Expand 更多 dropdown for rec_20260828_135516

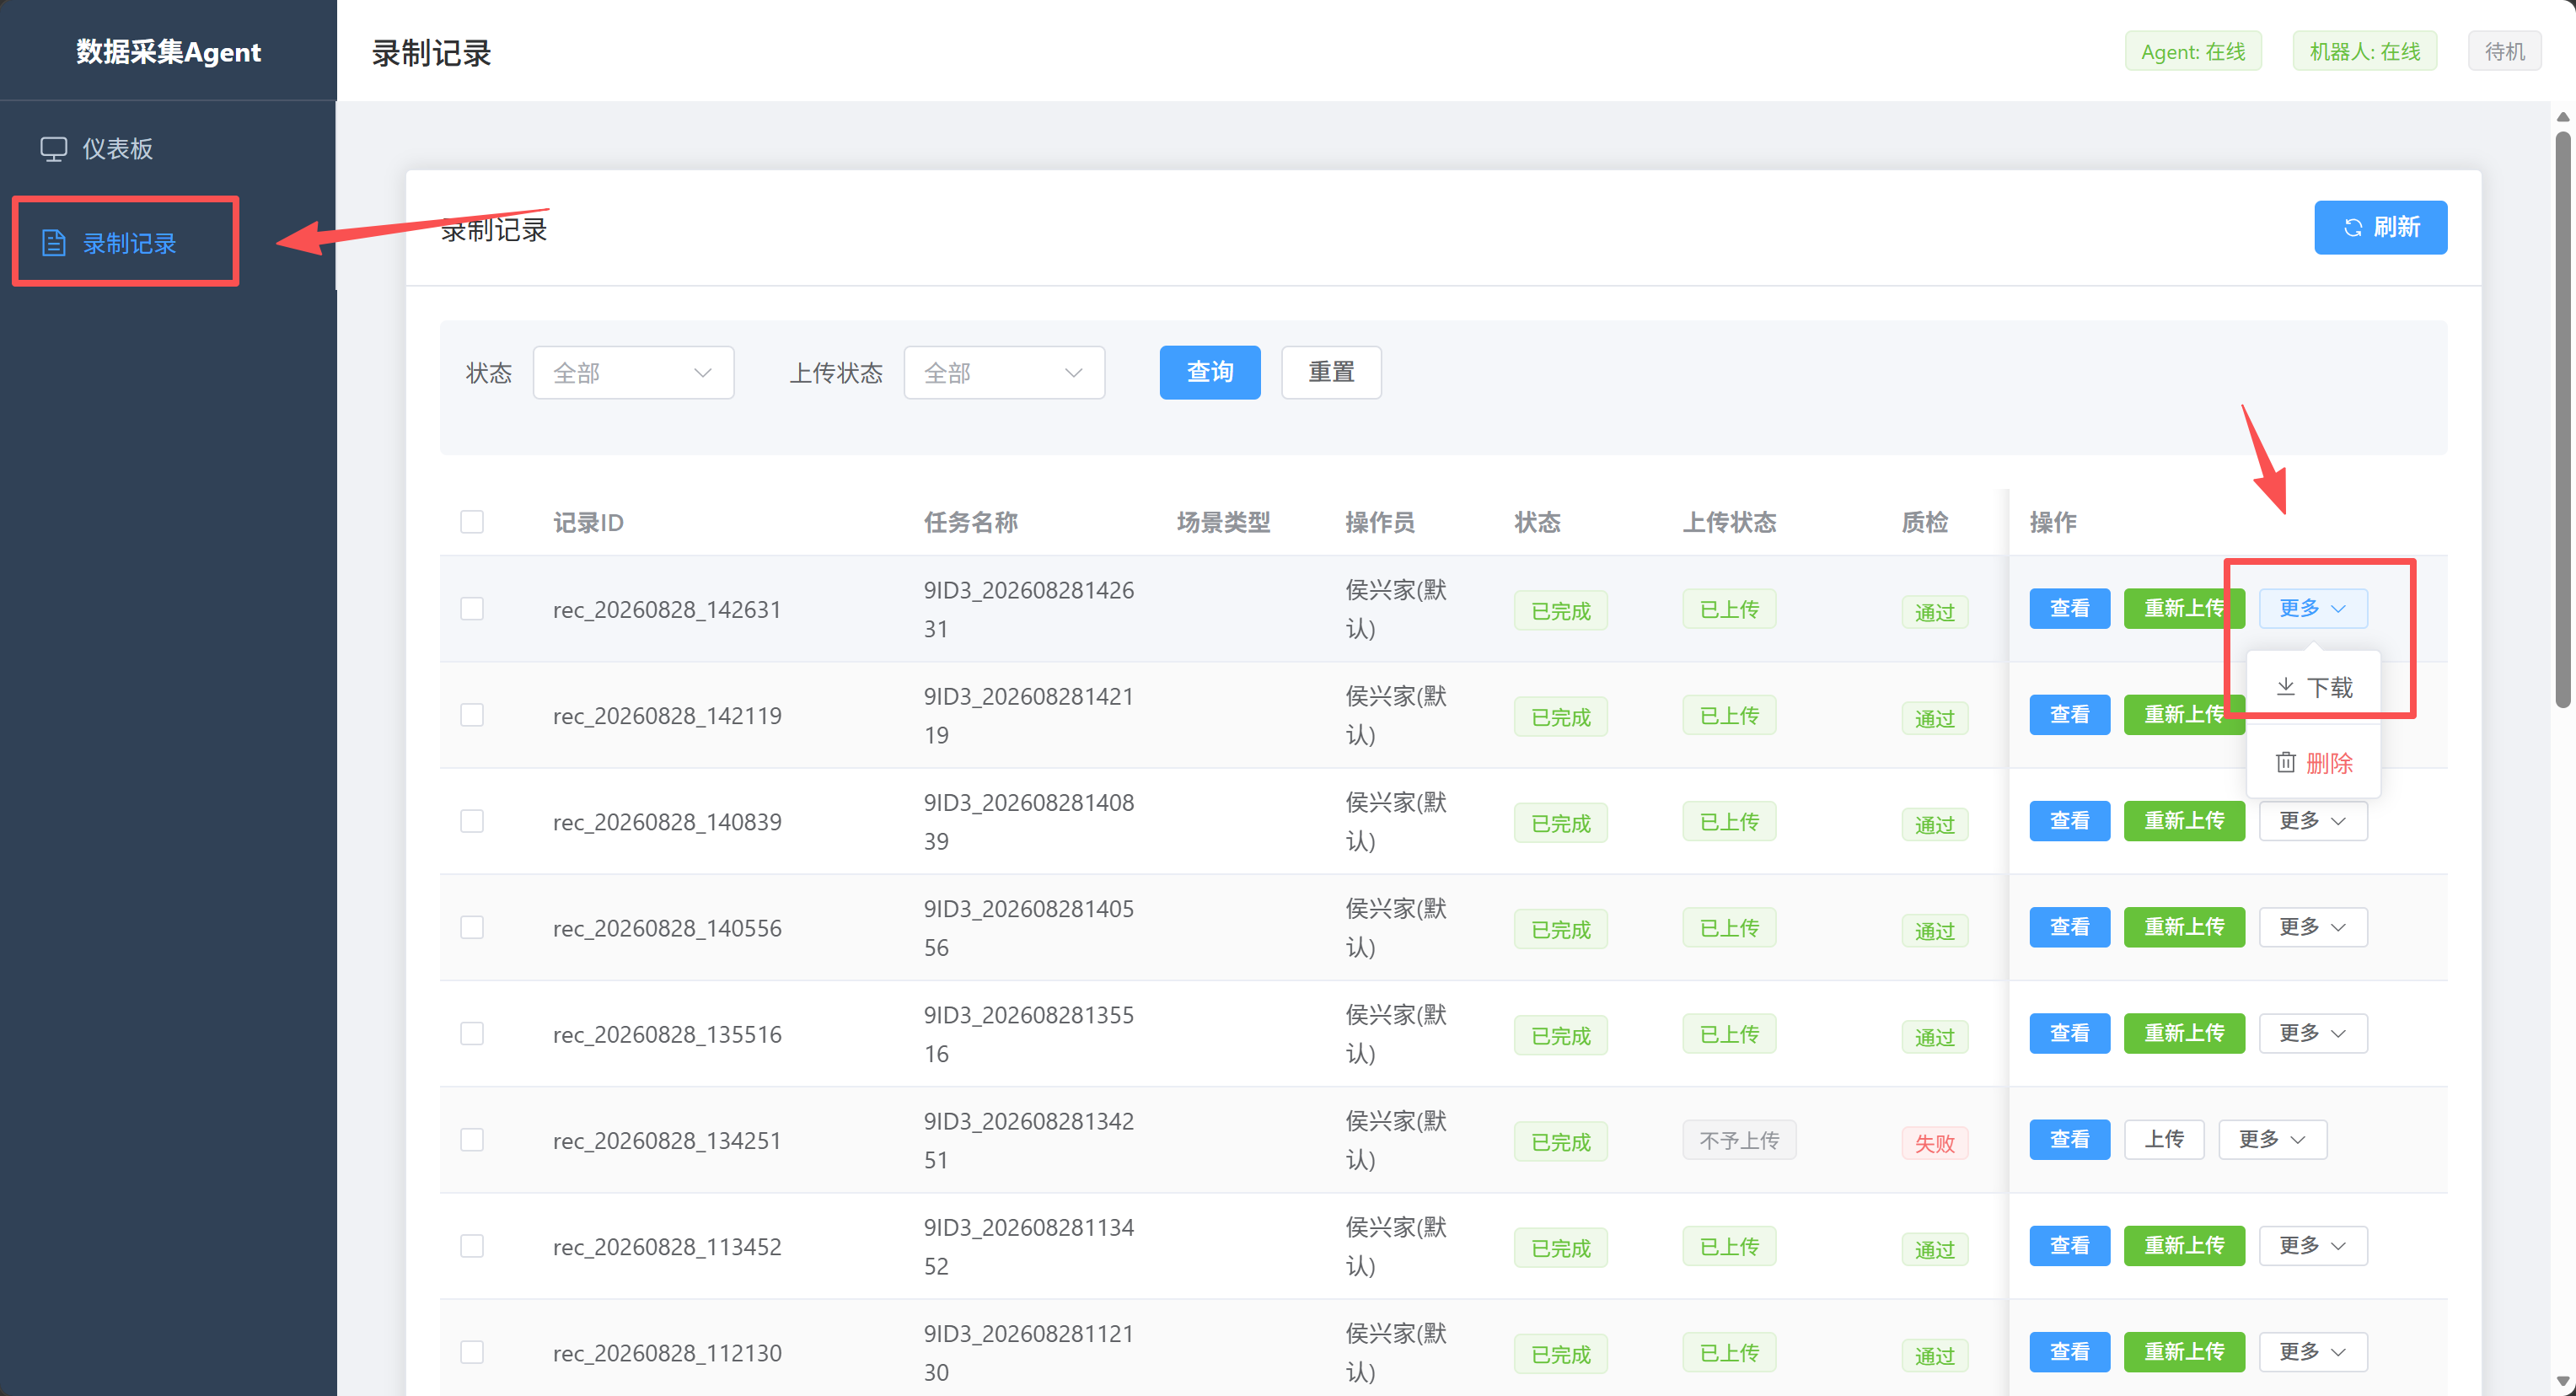click(x=2312, y=1033)
